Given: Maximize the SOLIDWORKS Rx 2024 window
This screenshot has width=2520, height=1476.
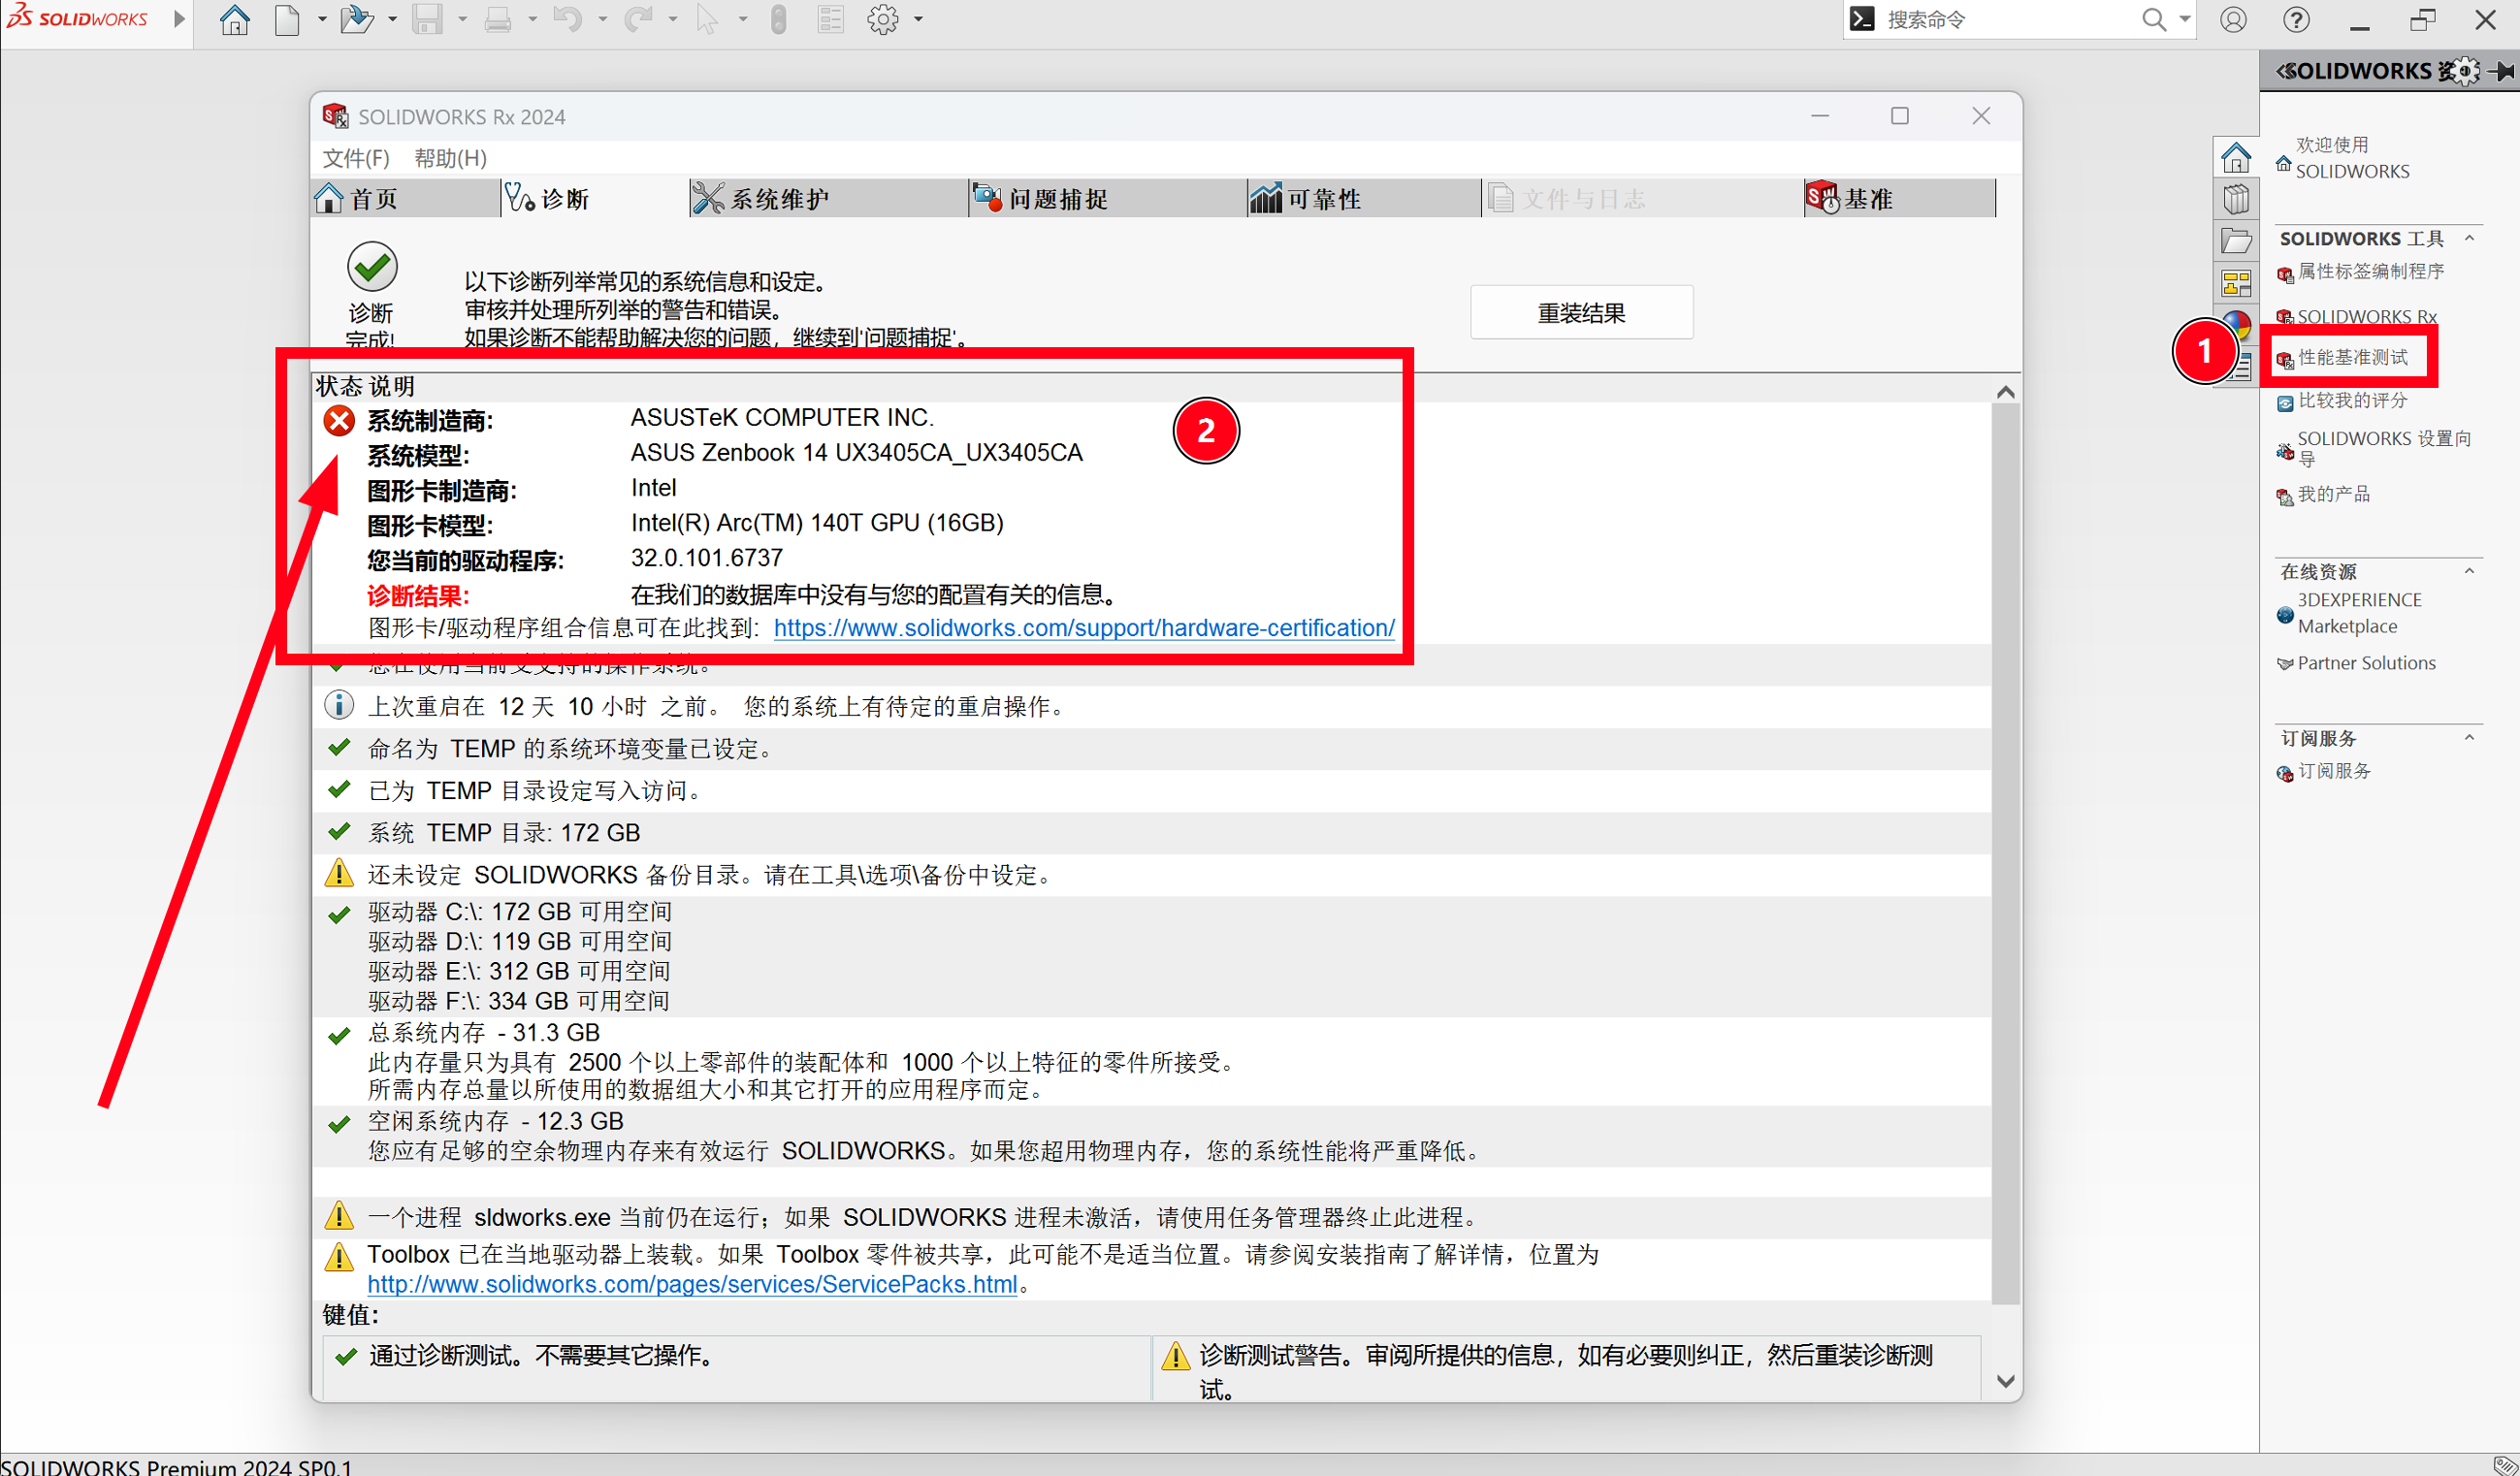Looking at the screenshot, I should [x=1900, y=116].
